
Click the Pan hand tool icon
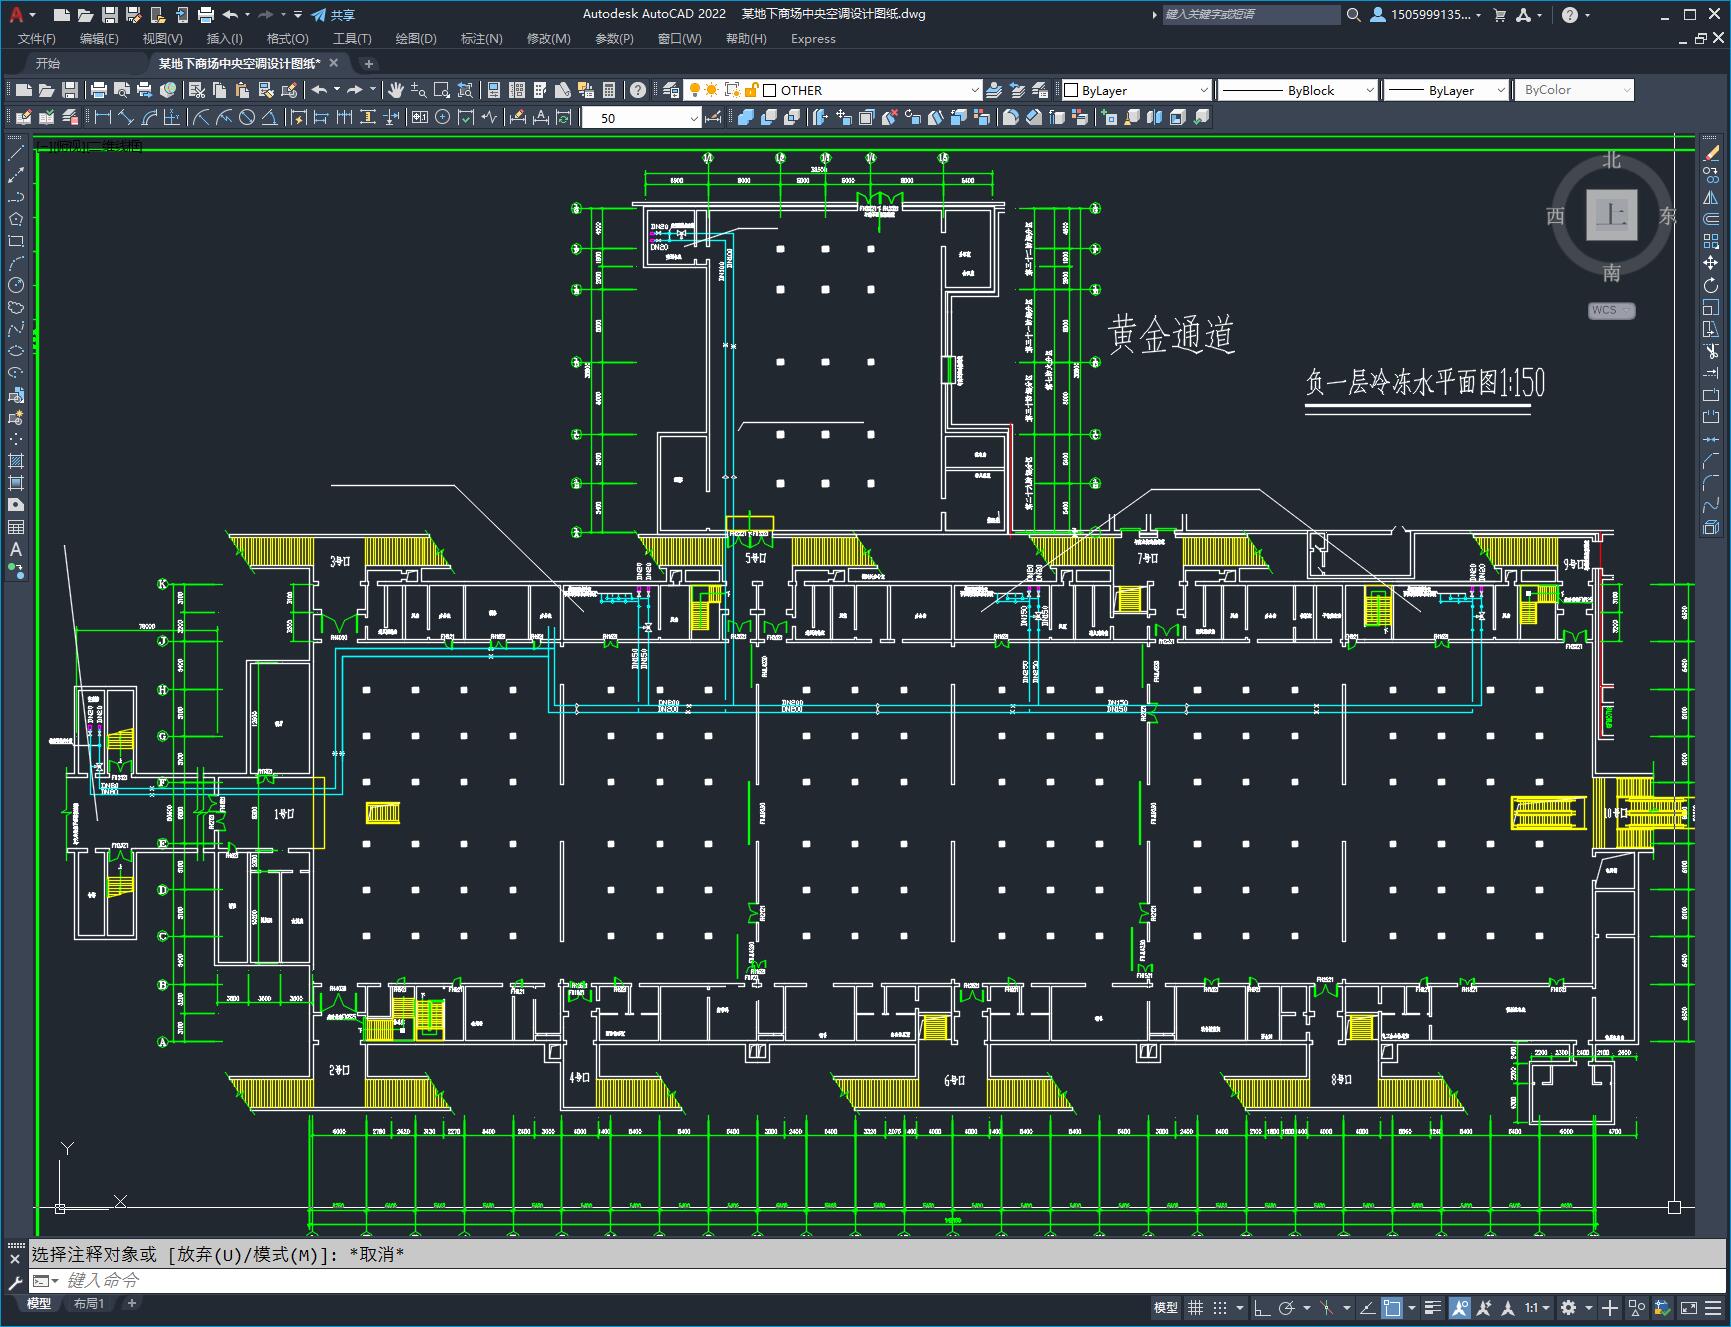click(396, 90)
